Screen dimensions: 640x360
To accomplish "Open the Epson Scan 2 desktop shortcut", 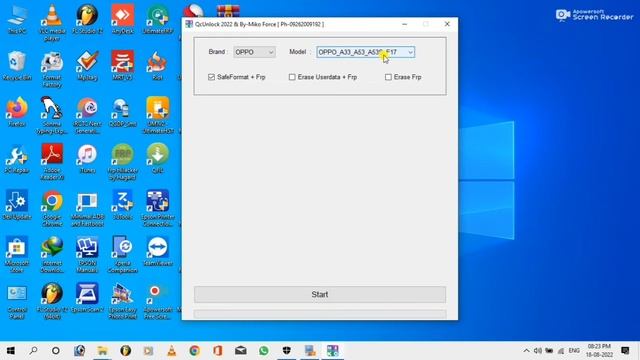I will (87, 298).
